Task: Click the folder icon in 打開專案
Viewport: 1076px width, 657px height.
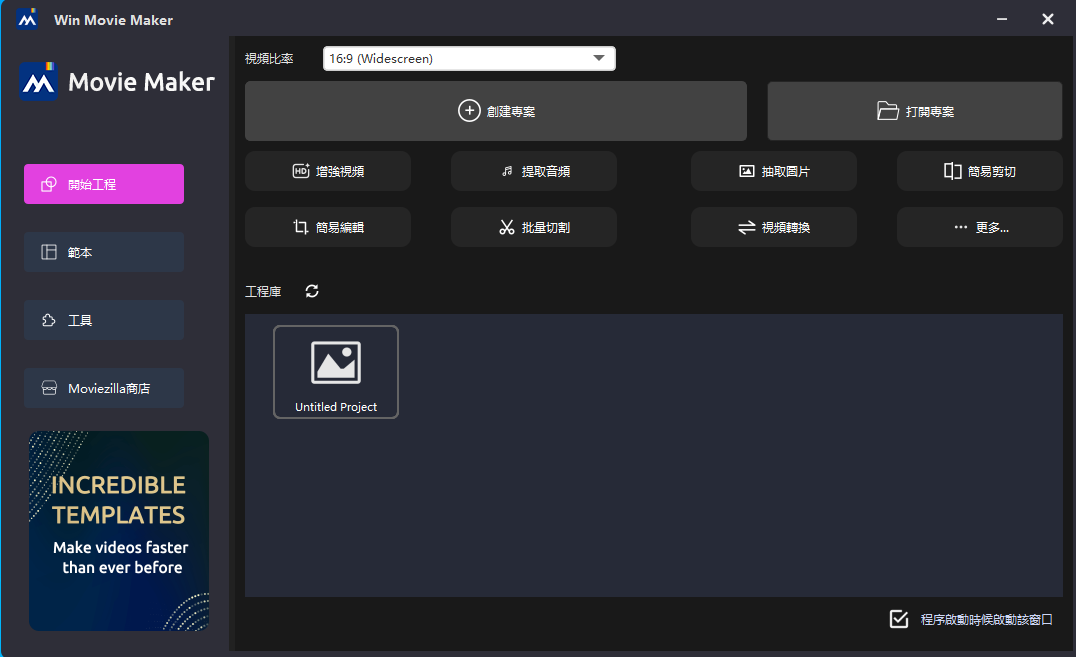Action: click(887, 111)
